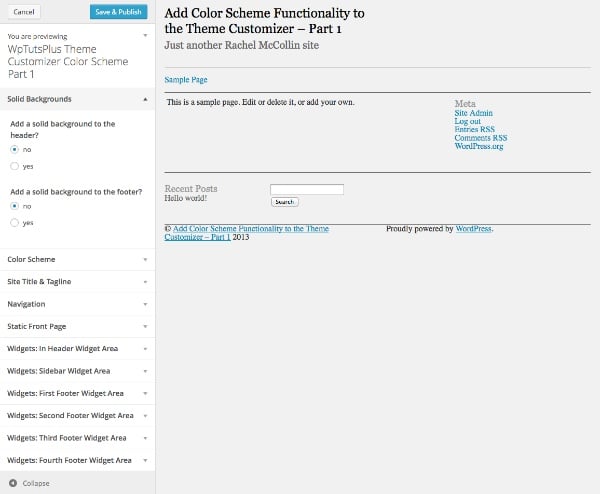Select 'yes' for solid header background
Screen dimensions: 600x494
15,166
